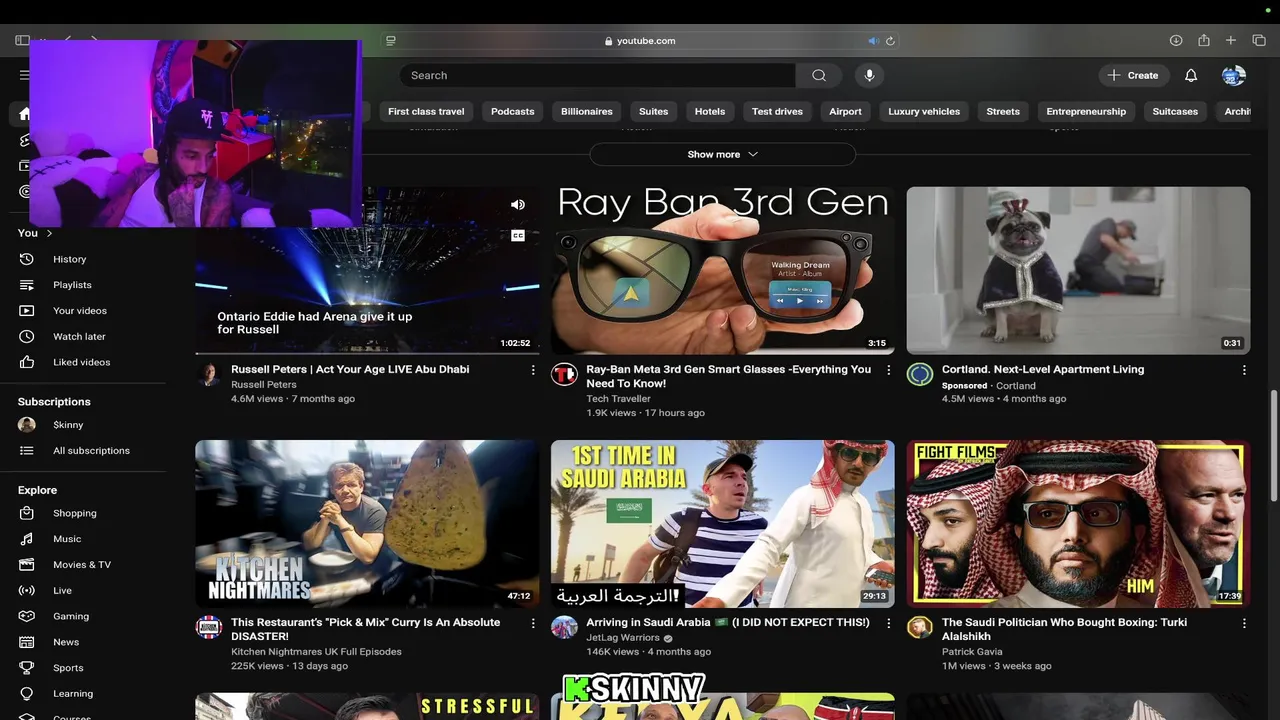1280x720 pixels.
Task: Open YouTube notifications bell
Action: [1191, 75]
